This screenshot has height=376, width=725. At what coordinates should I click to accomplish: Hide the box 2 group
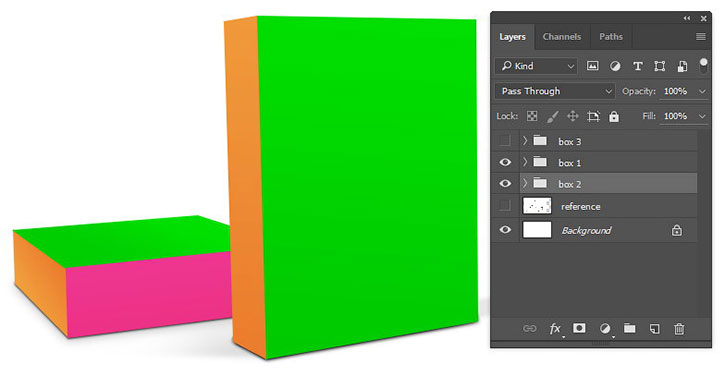tap(505, 183)
